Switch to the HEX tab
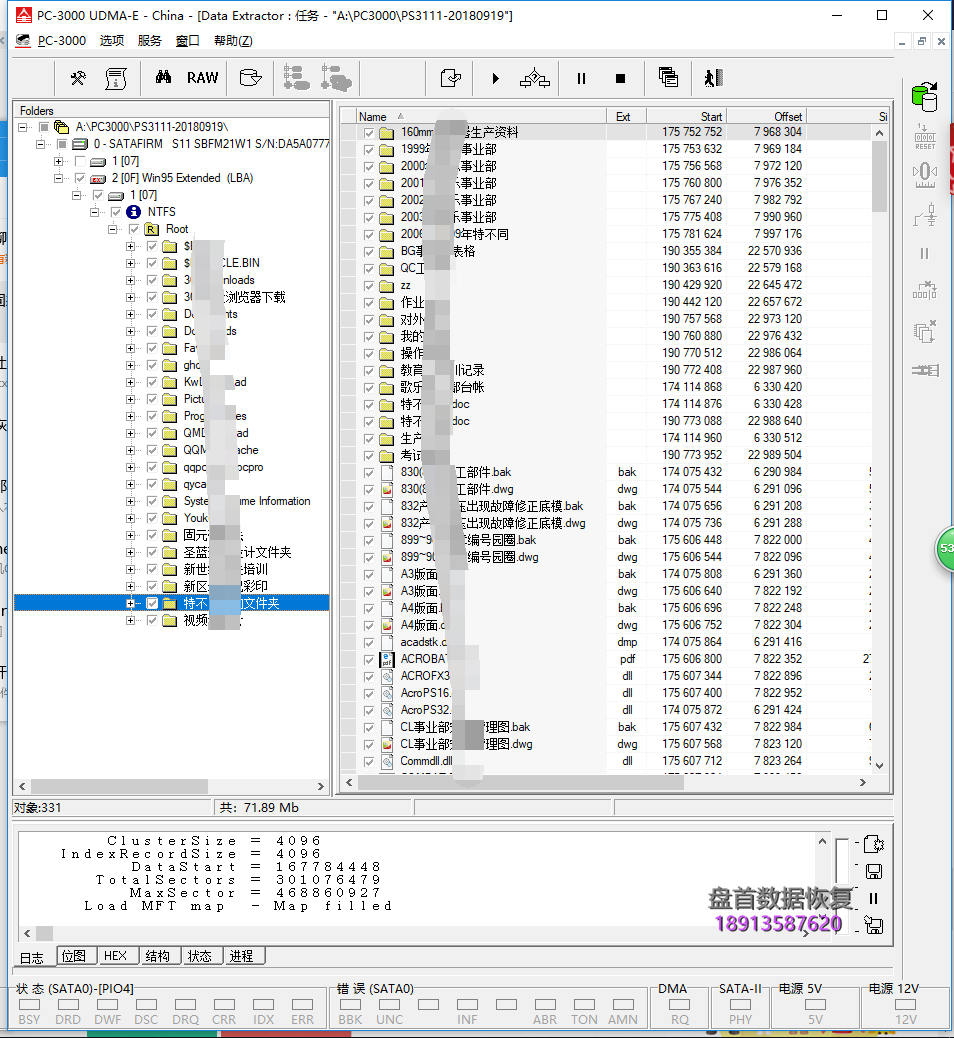This screenshot has height=1038, width=954. click(x=115, y=955)
